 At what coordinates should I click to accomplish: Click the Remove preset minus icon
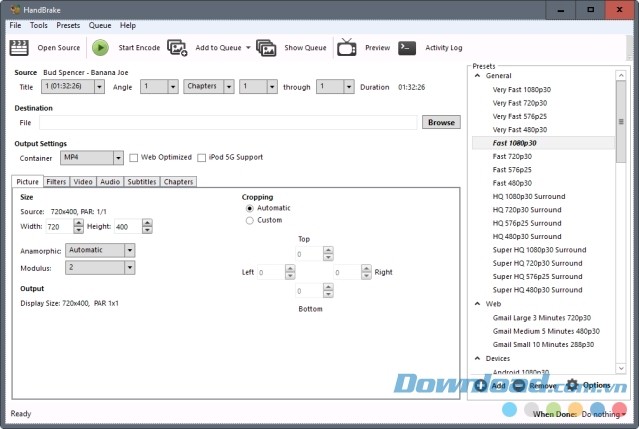519,385
